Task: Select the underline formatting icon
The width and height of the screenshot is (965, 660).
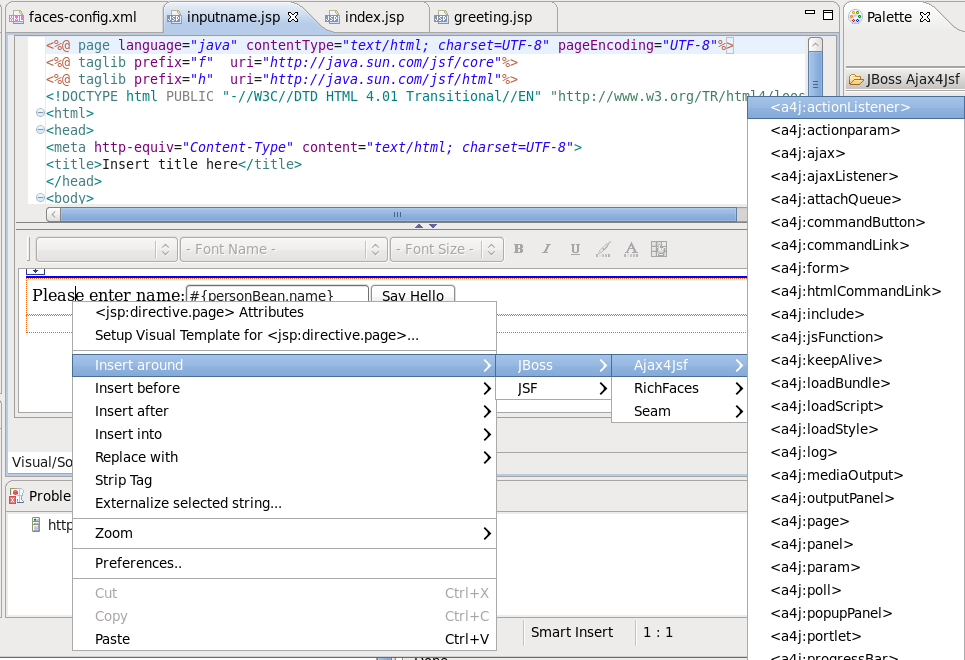Action: click(x=574, y=249)
